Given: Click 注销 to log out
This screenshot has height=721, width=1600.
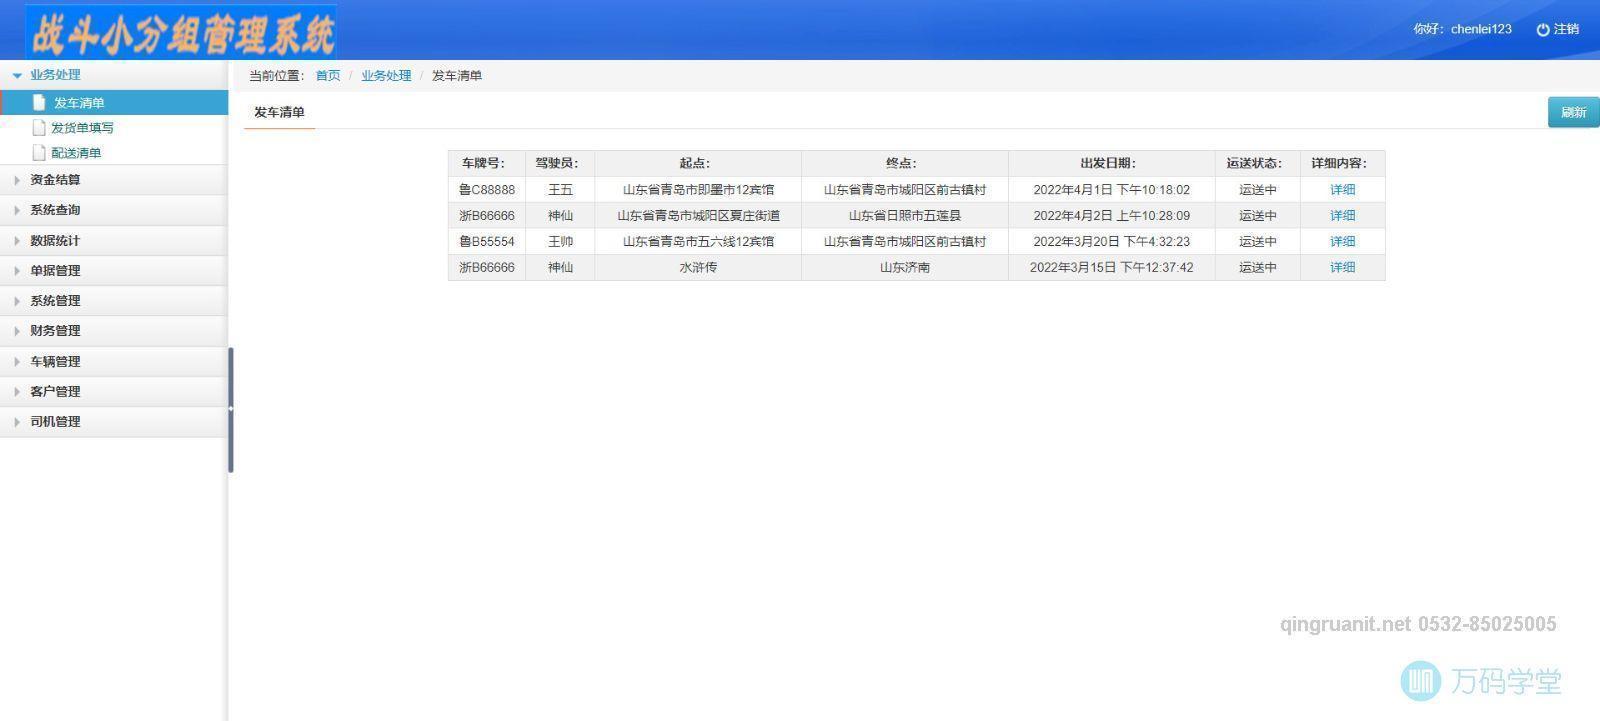Looking at the screenshot, I should click(1566, 29).
